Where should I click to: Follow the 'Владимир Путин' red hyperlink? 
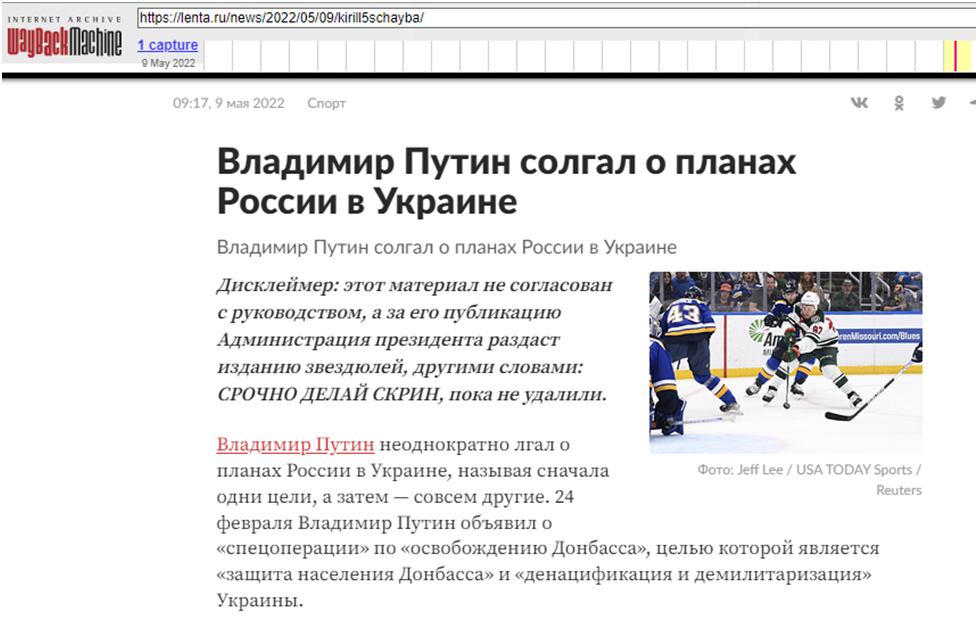[x=295, y=444]
